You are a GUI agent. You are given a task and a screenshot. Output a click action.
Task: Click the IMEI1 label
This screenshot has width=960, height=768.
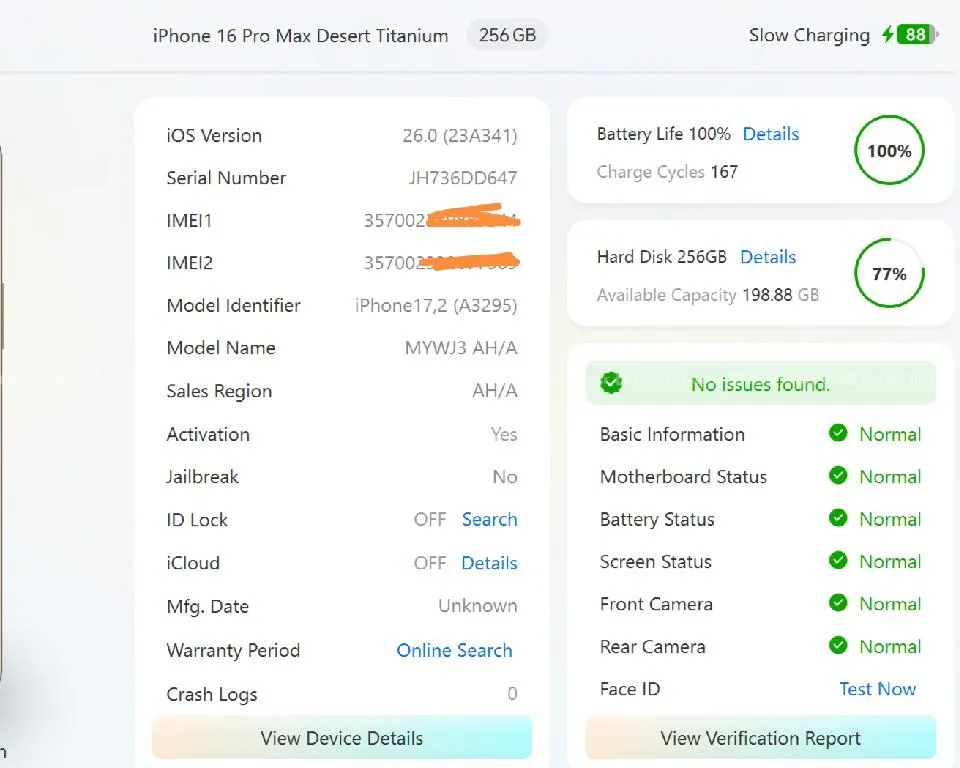pos(189,220)
